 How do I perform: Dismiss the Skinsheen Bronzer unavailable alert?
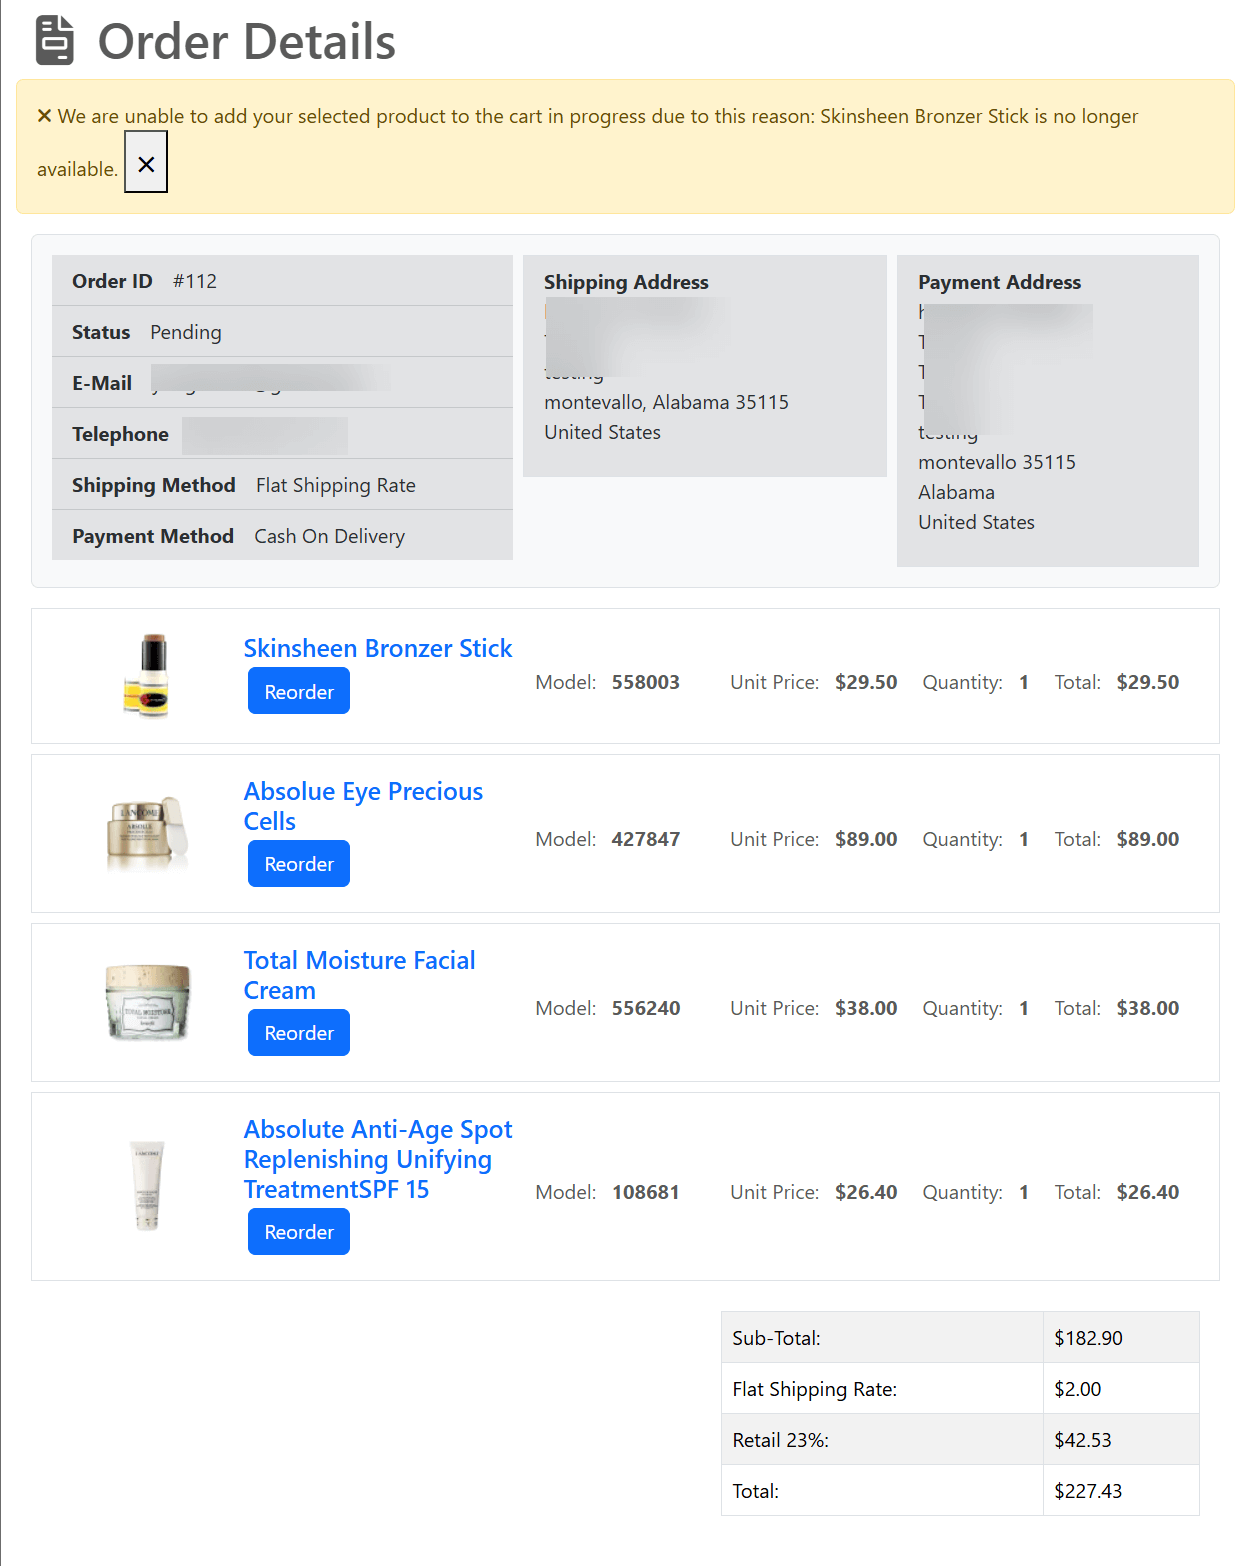click(x=146, y=164)
